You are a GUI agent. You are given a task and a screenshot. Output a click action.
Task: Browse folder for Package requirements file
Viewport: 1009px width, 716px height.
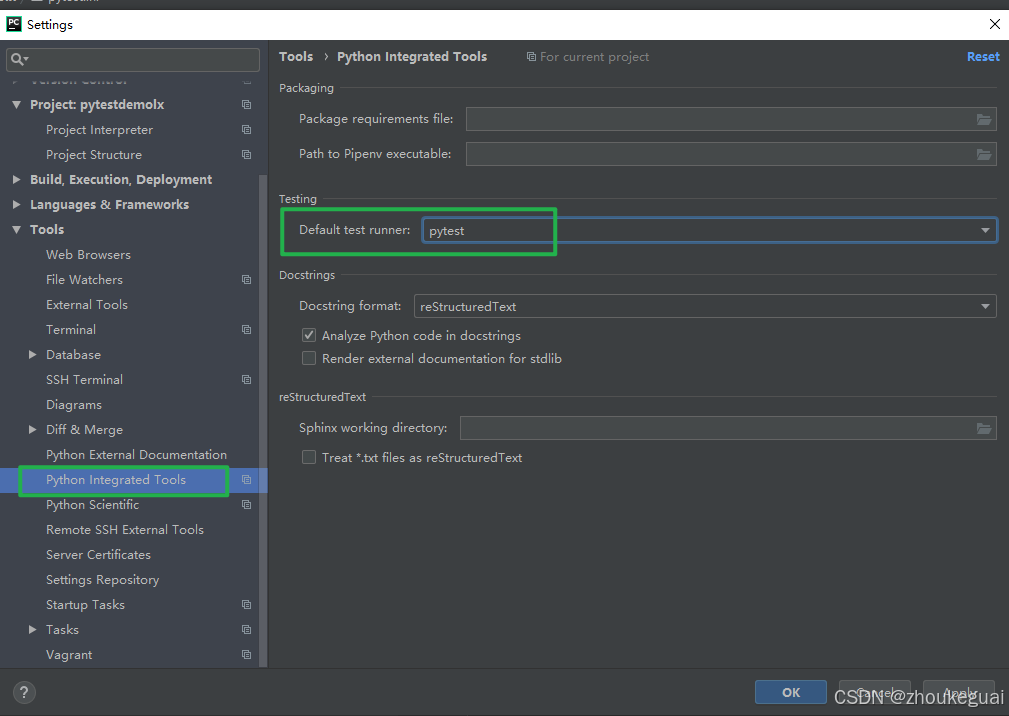coord(984,119)
